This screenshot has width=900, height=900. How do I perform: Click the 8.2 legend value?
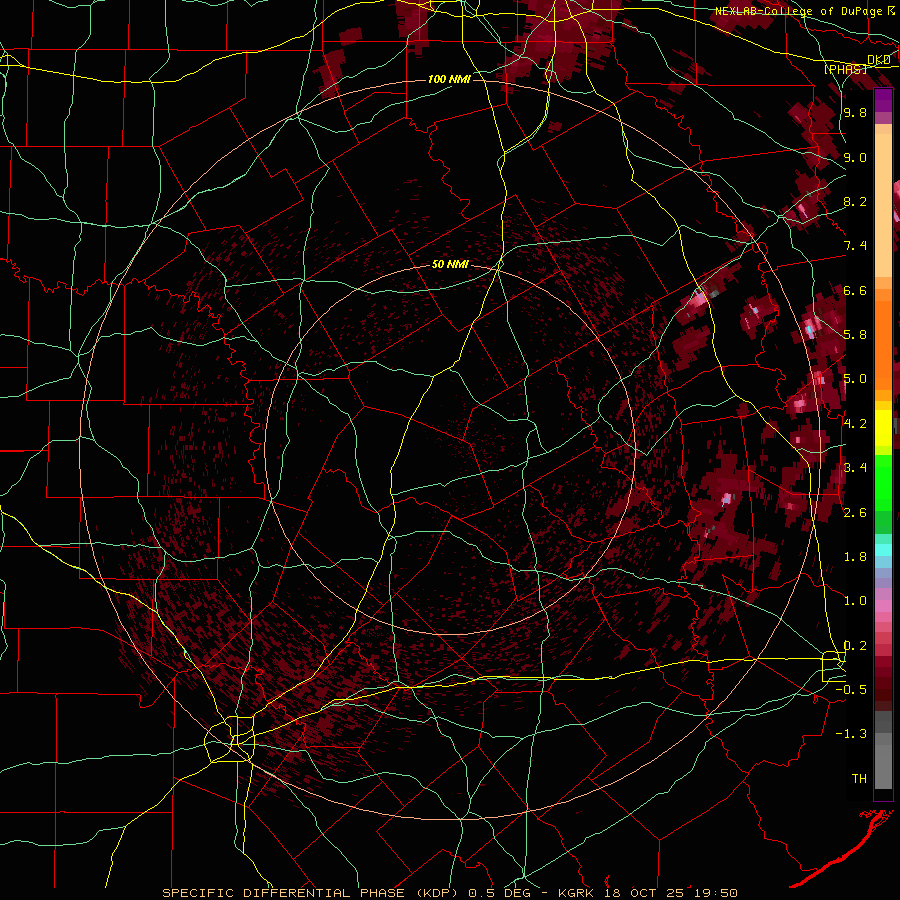(855, 201)
